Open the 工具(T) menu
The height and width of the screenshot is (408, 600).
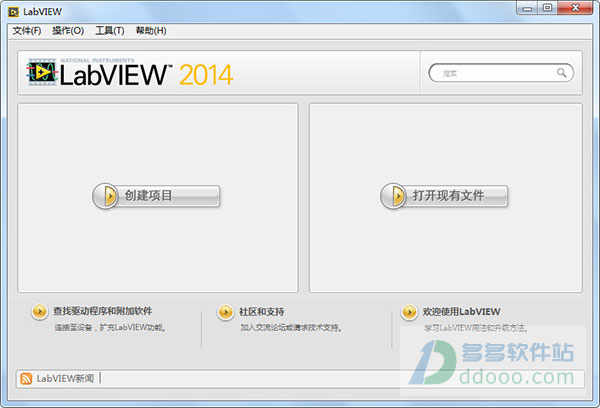(110, 31)
